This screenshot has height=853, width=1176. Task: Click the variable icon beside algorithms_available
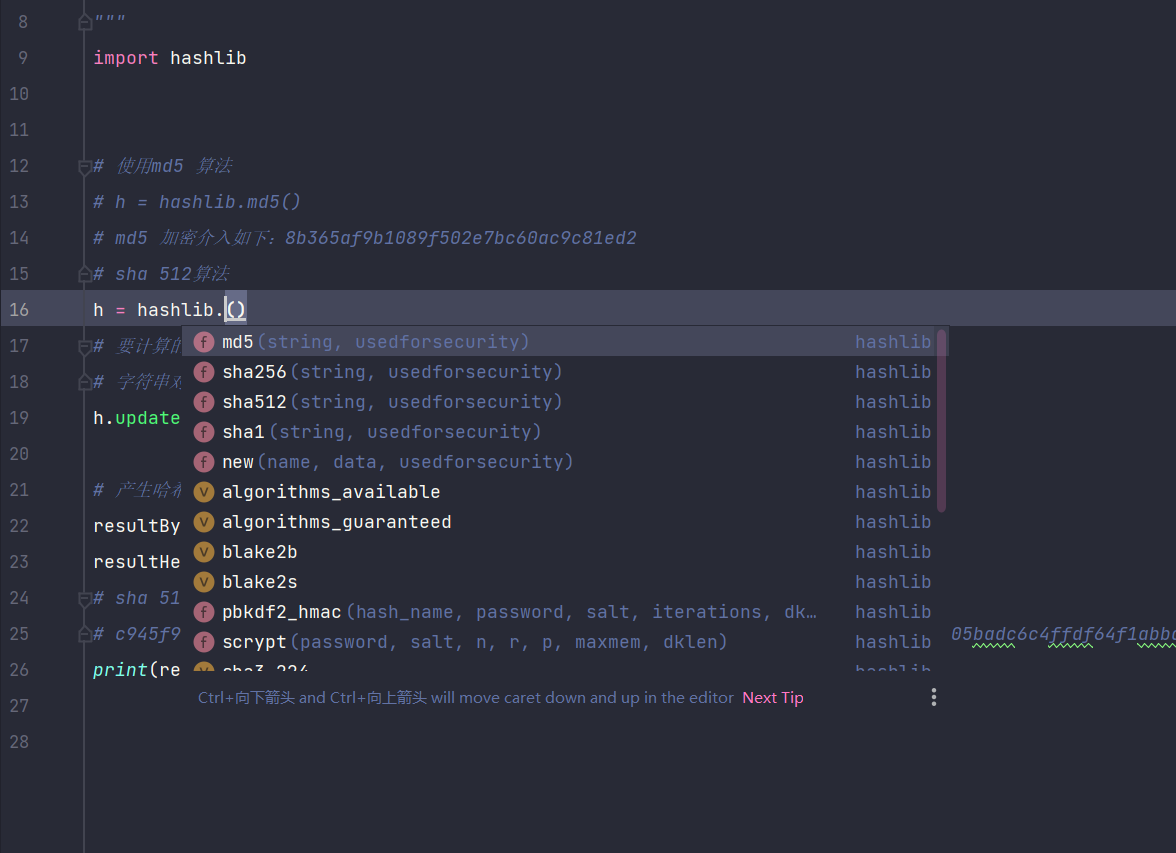204,492
